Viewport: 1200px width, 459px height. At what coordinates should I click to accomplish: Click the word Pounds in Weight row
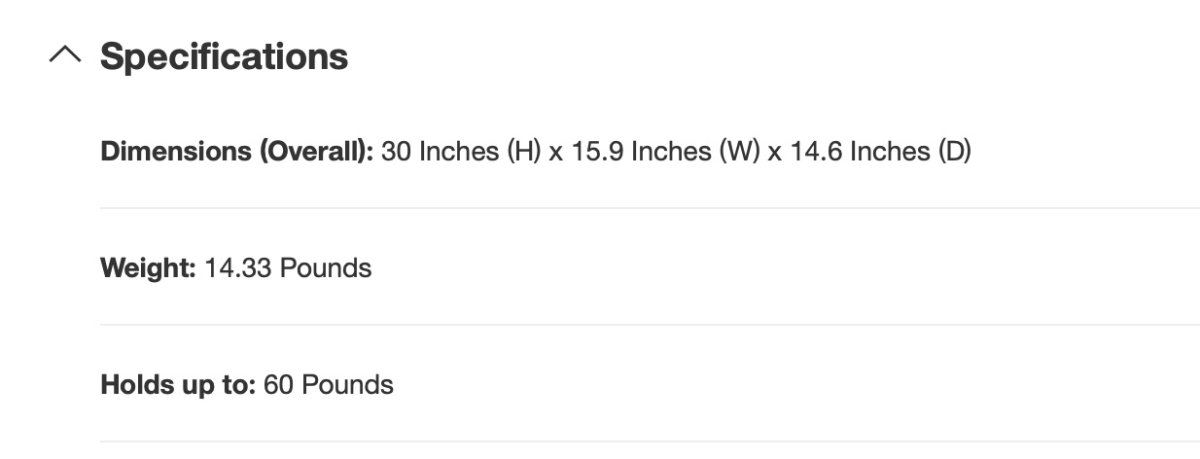click(326, 268)
